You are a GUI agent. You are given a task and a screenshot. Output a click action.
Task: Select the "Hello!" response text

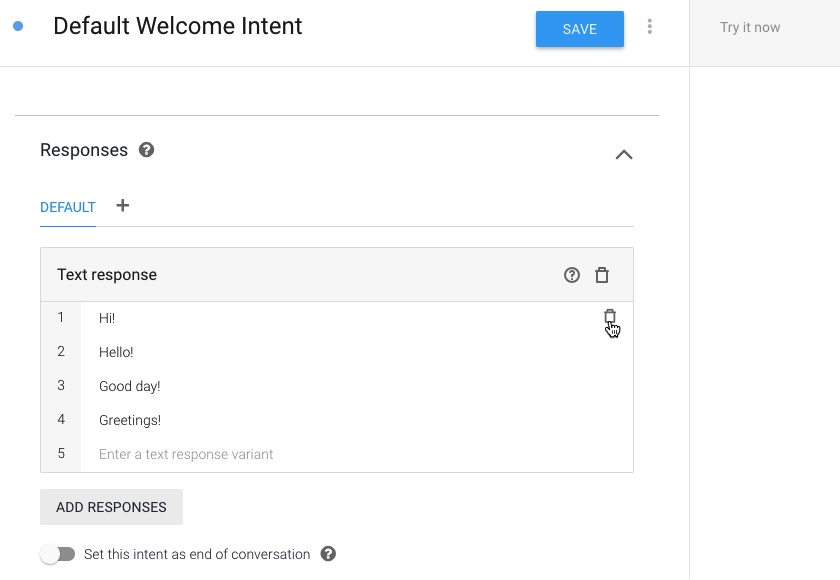[116, 352]
